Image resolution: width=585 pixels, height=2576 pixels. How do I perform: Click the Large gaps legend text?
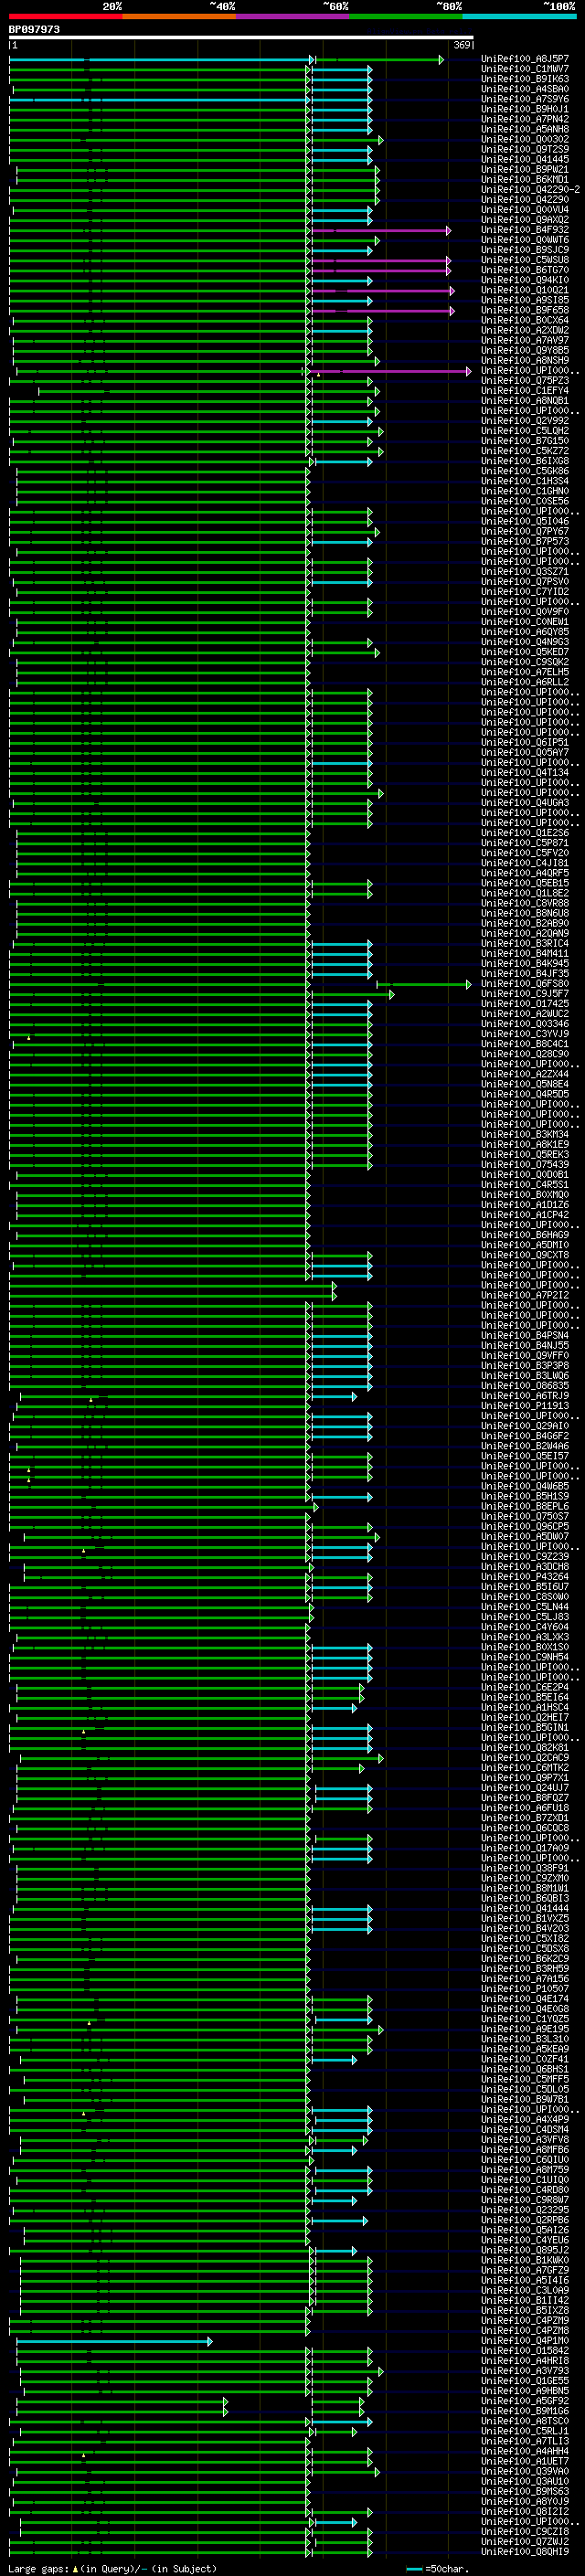point(112,2569)
